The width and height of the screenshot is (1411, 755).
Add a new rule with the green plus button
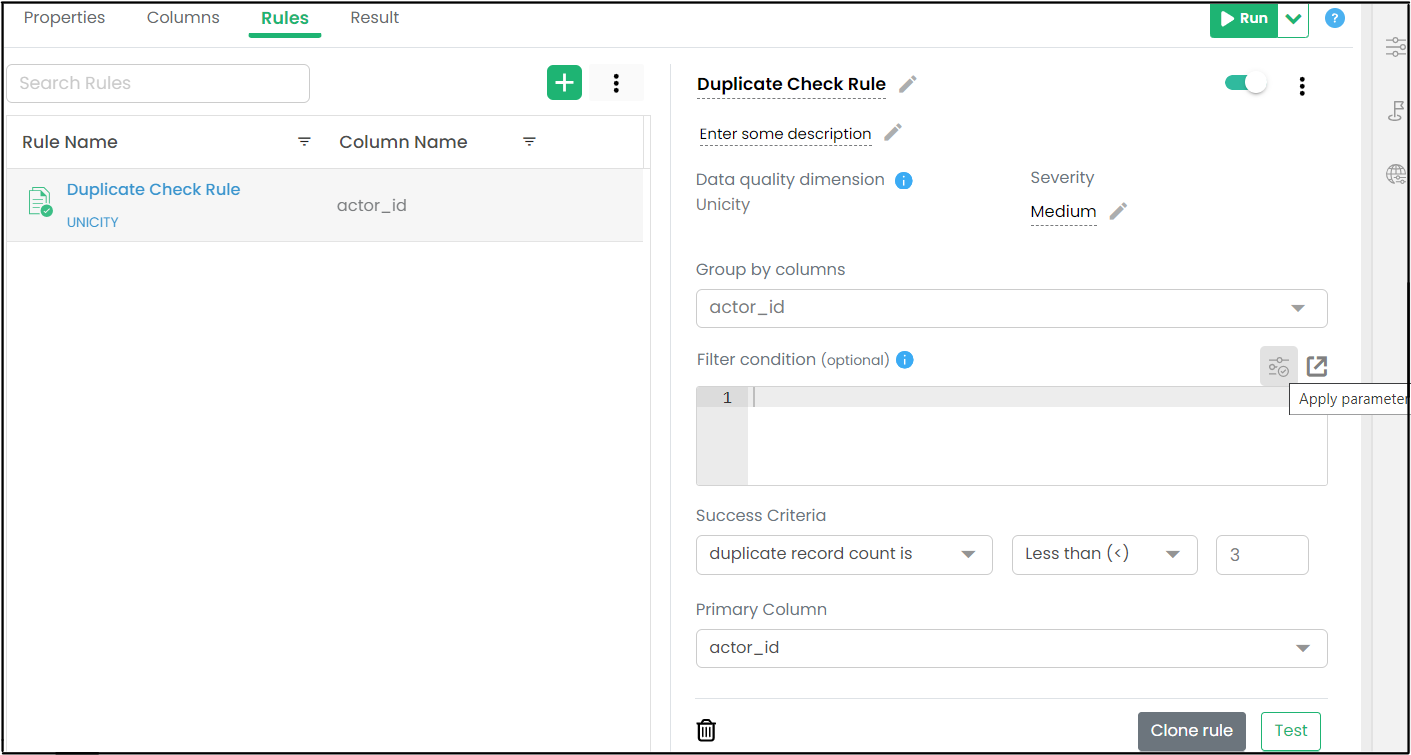pos(564,83)
